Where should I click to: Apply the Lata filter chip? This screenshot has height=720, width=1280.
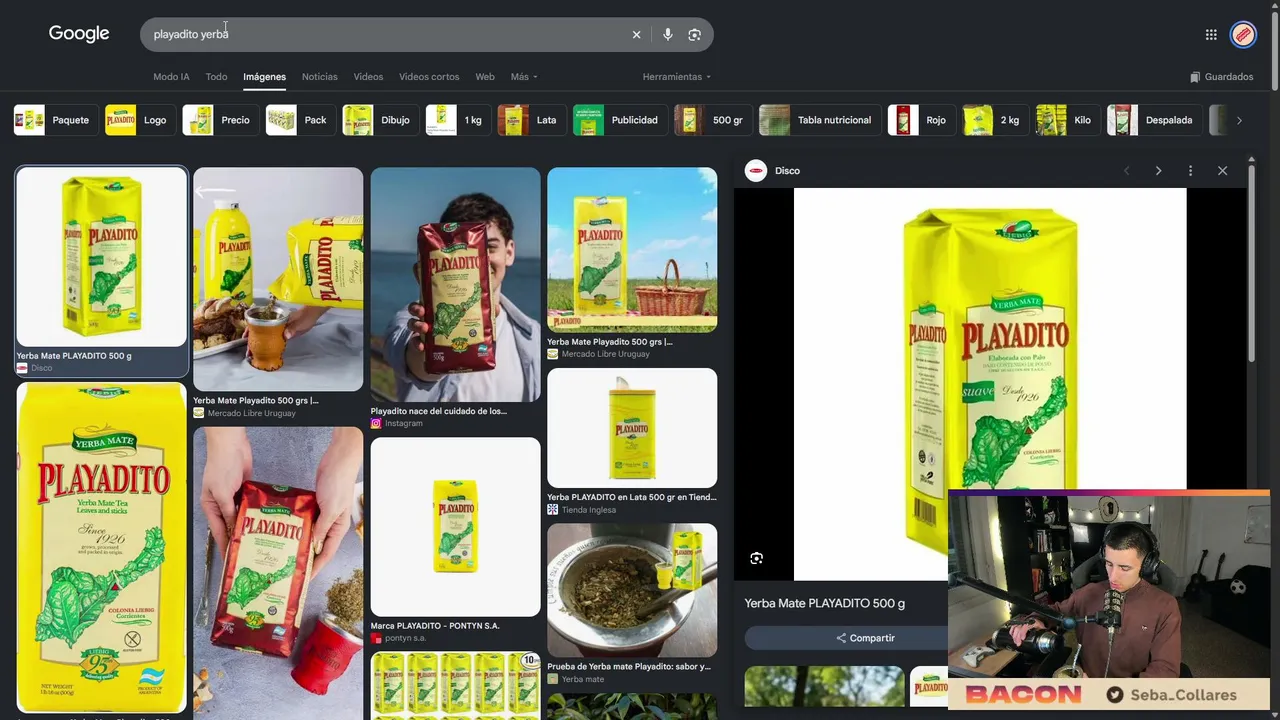tap(531, 120)
